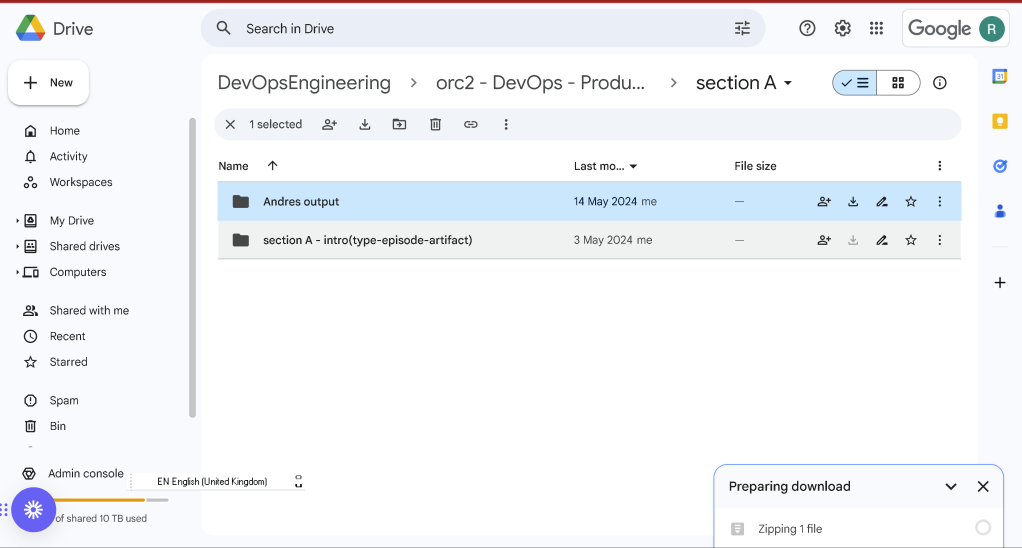Open My Drive
Viewport: 1022px width, 548px height.
pos(72,221)
